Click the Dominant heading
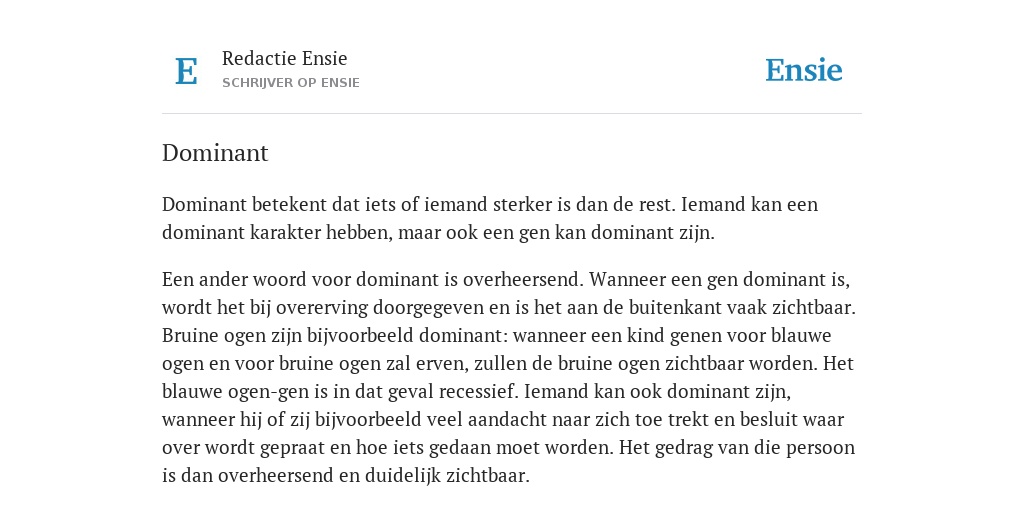Viewport: 1024px width, 512px height. click(215, 153)
